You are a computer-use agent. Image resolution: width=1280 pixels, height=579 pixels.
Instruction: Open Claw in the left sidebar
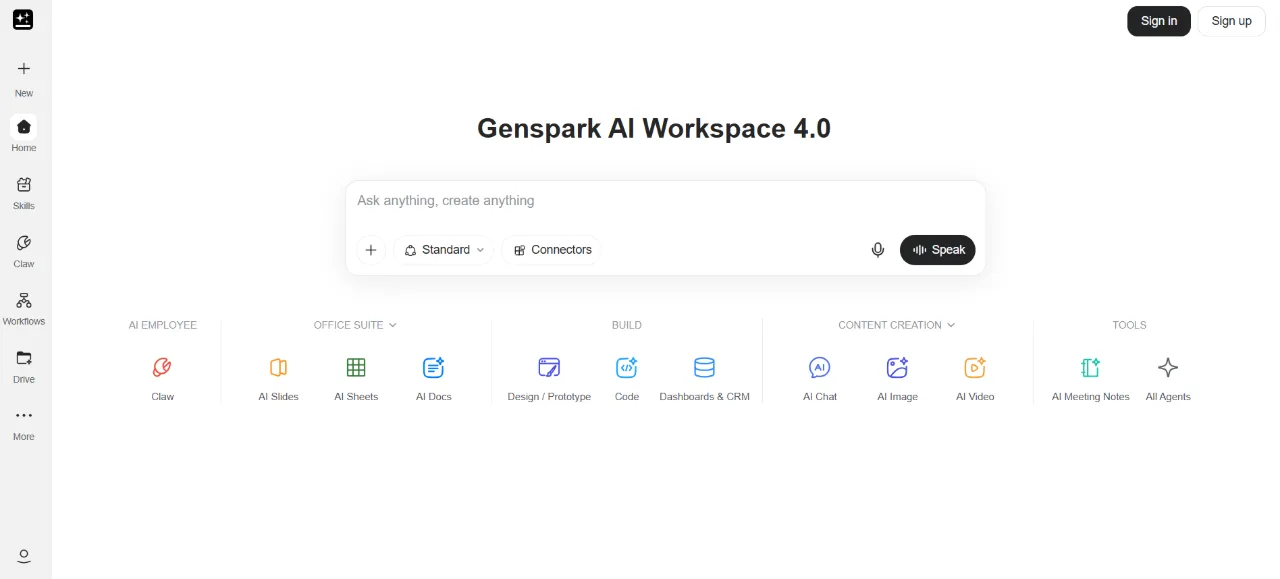(x=24, y=250)
